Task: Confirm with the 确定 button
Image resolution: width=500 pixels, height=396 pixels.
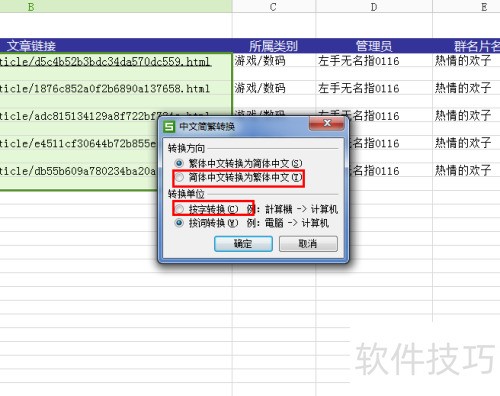Action: click(x=243, y=244)
